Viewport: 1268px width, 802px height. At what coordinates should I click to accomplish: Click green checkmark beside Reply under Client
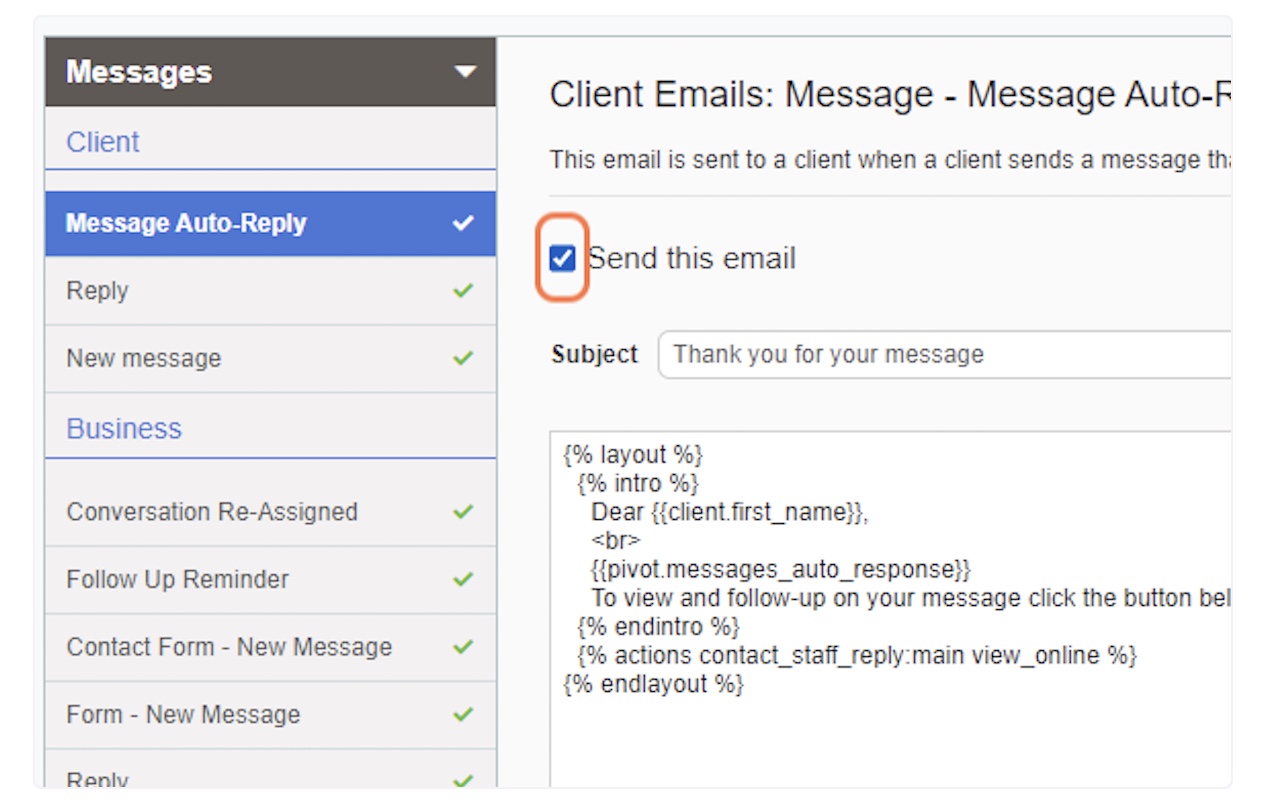pos(462,291)
